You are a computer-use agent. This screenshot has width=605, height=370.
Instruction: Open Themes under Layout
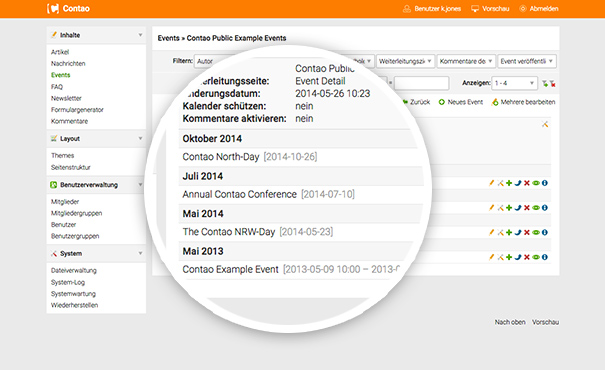(x=63, y=155)
